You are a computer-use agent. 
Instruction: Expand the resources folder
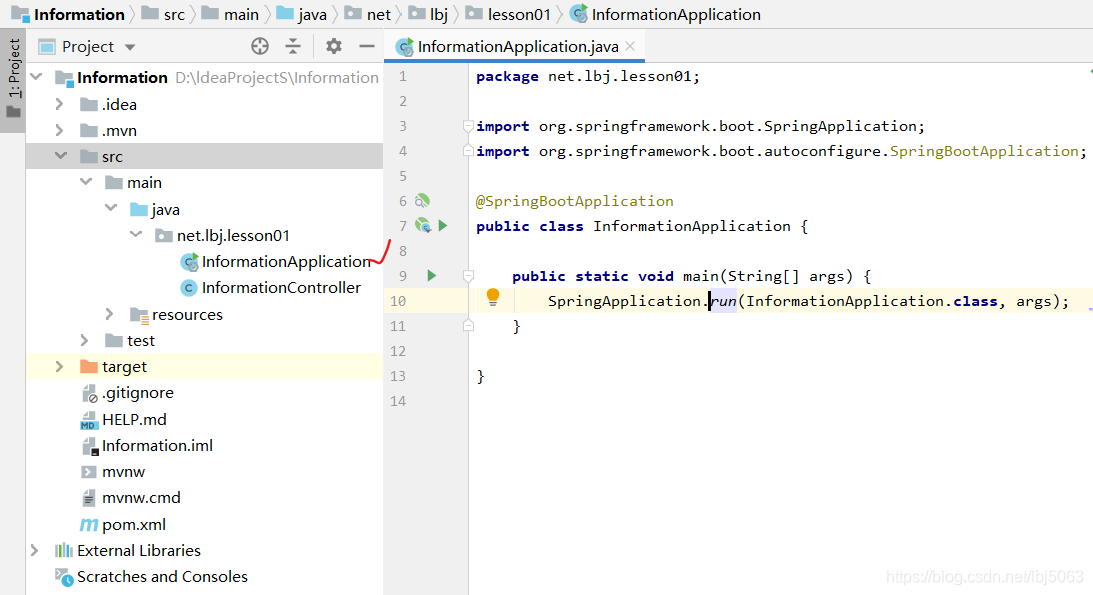click(109, 314)
